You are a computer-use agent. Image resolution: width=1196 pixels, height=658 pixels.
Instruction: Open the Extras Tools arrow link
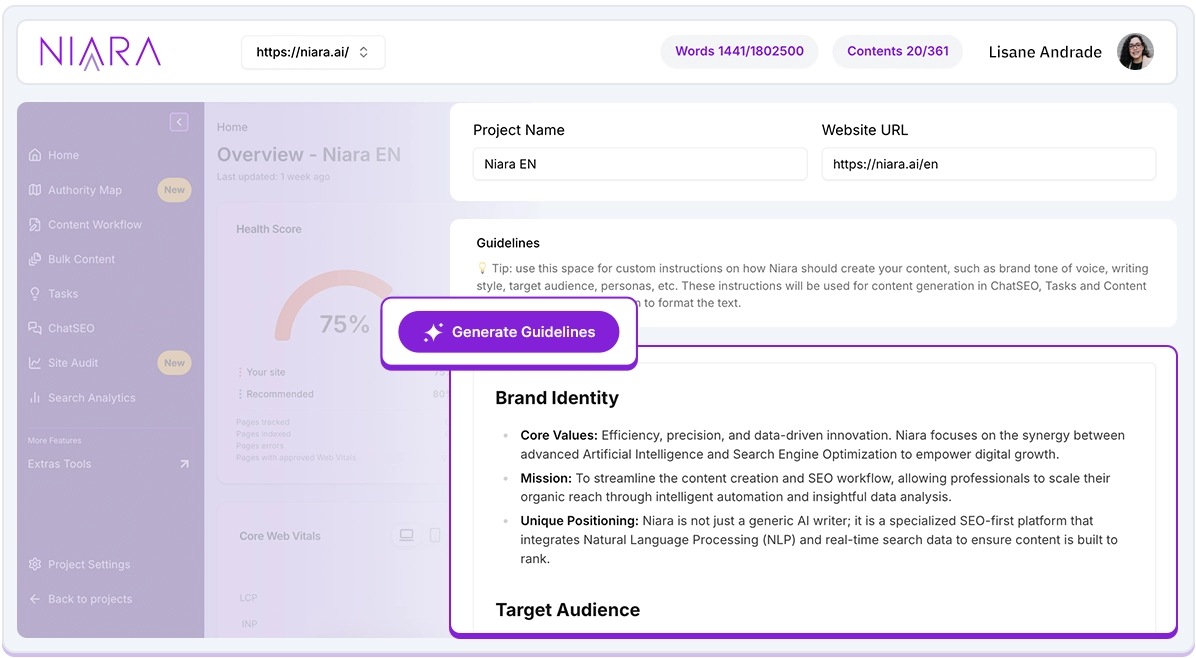pyautogui.click(x=184, y=464)
